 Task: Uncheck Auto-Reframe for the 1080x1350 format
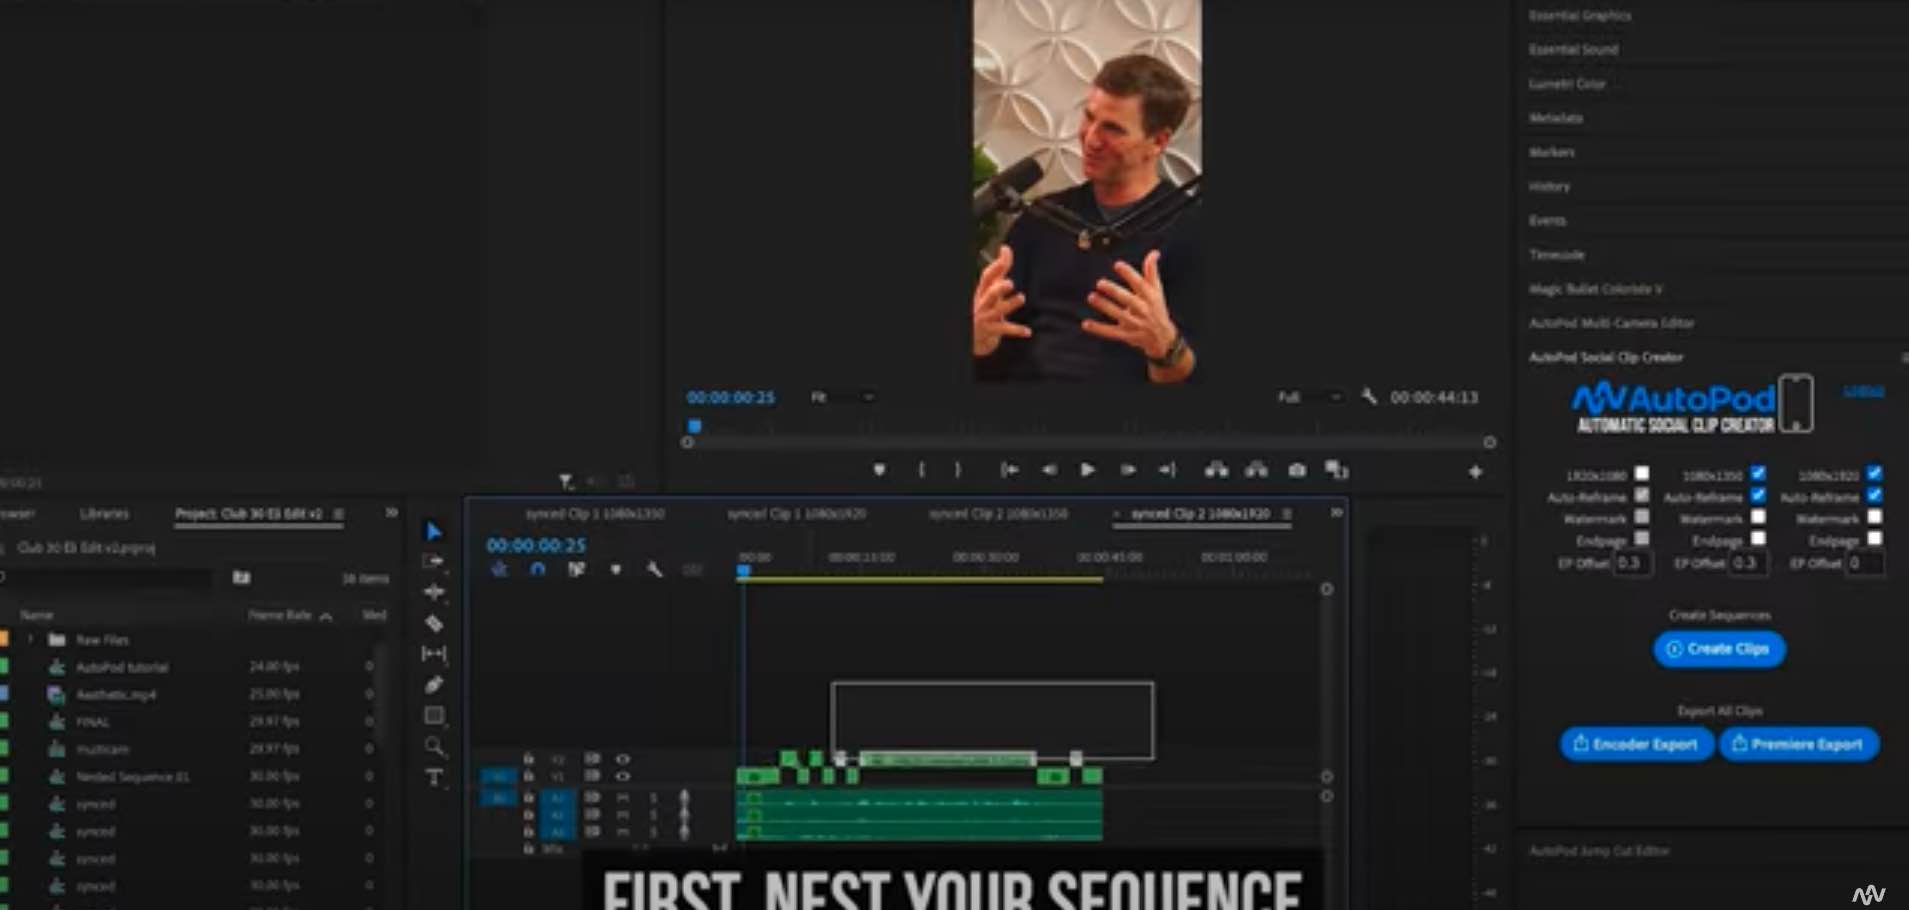point(1757,496)
